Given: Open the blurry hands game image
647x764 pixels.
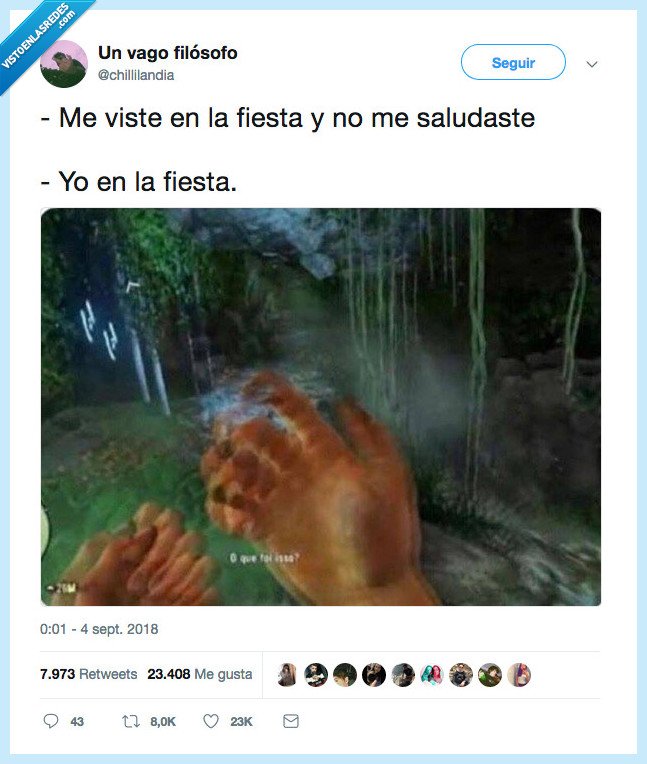Looking at the screenshot, I should point(321,407).
